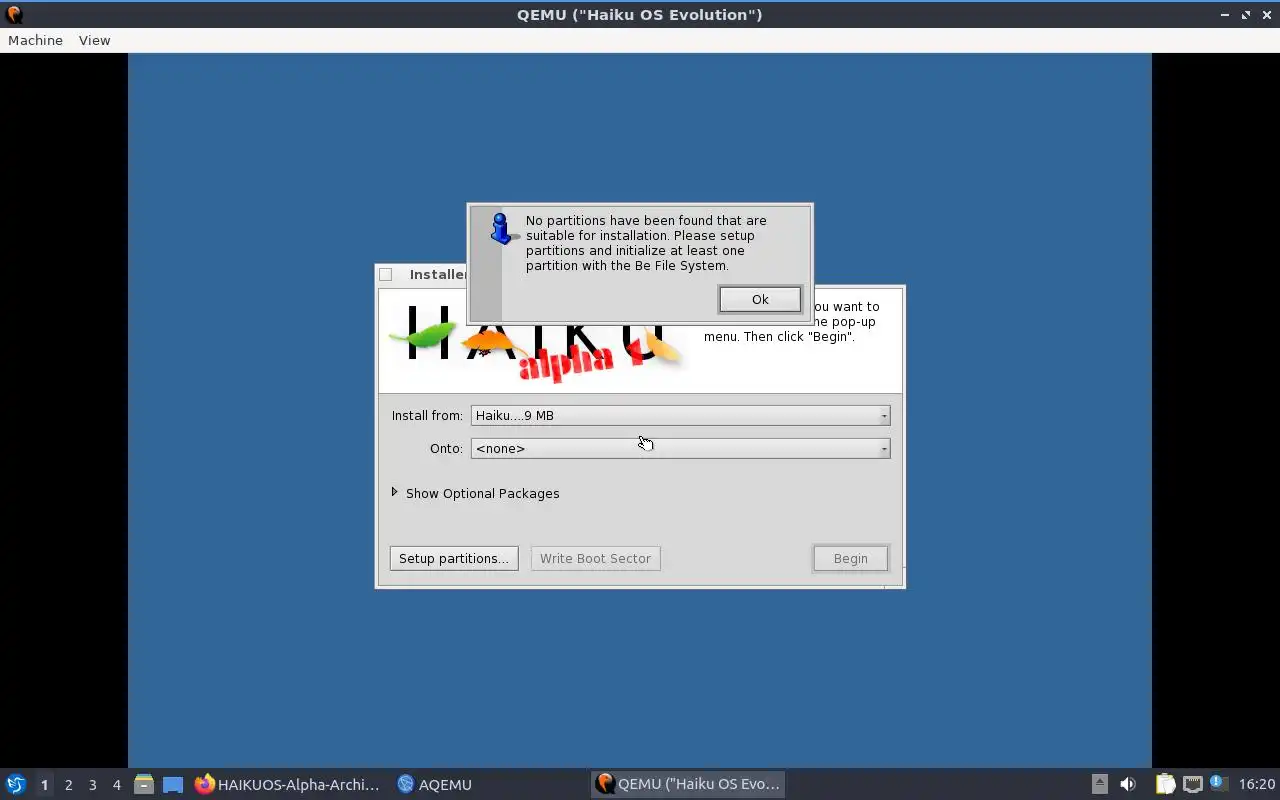Click the Write Boot Sector button
The width and height of the screenshot is (1280, 800).
click(x=595, y=558)
